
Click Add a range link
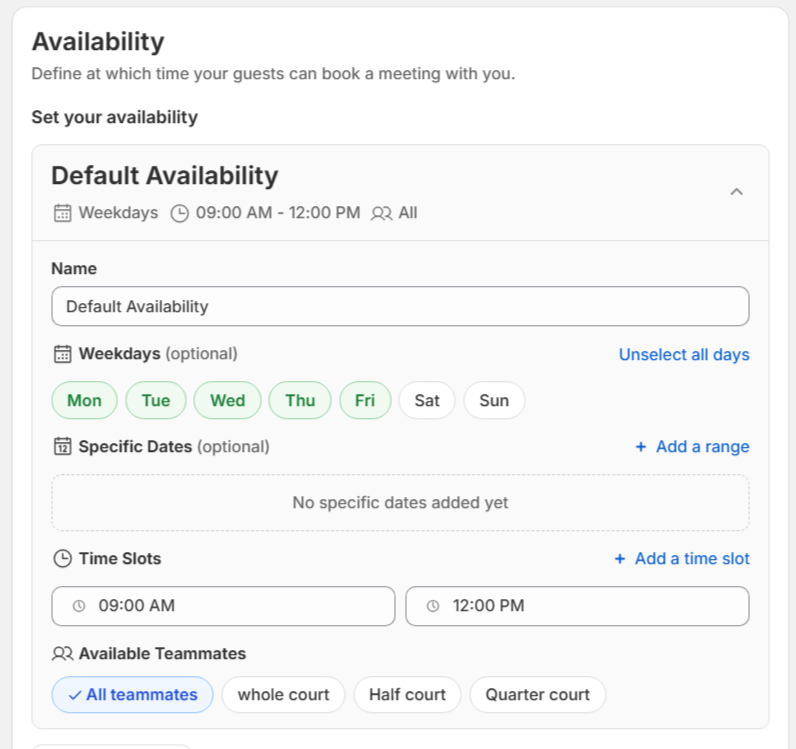point(691,447)
